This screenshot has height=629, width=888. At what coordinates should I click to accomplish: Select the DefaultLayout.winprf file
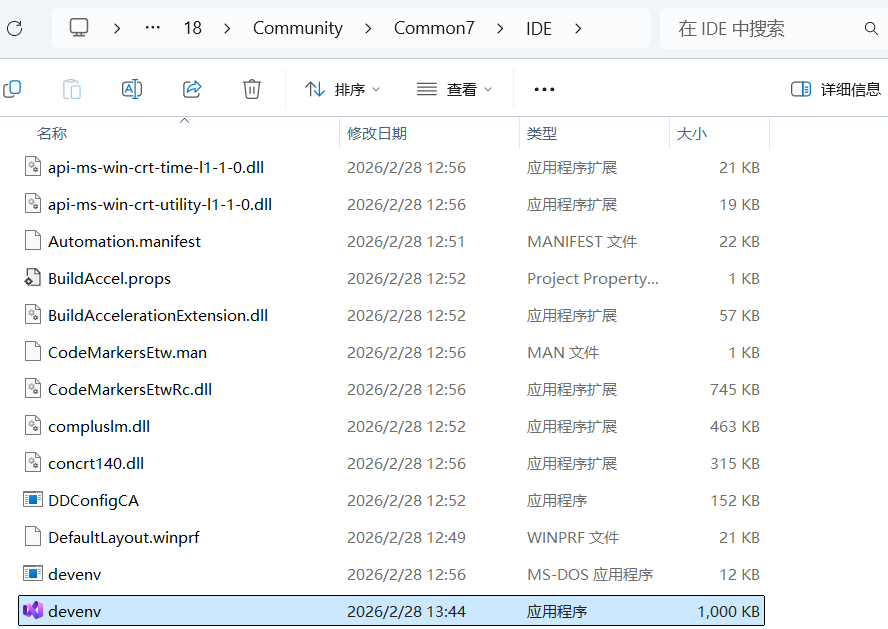391,537
